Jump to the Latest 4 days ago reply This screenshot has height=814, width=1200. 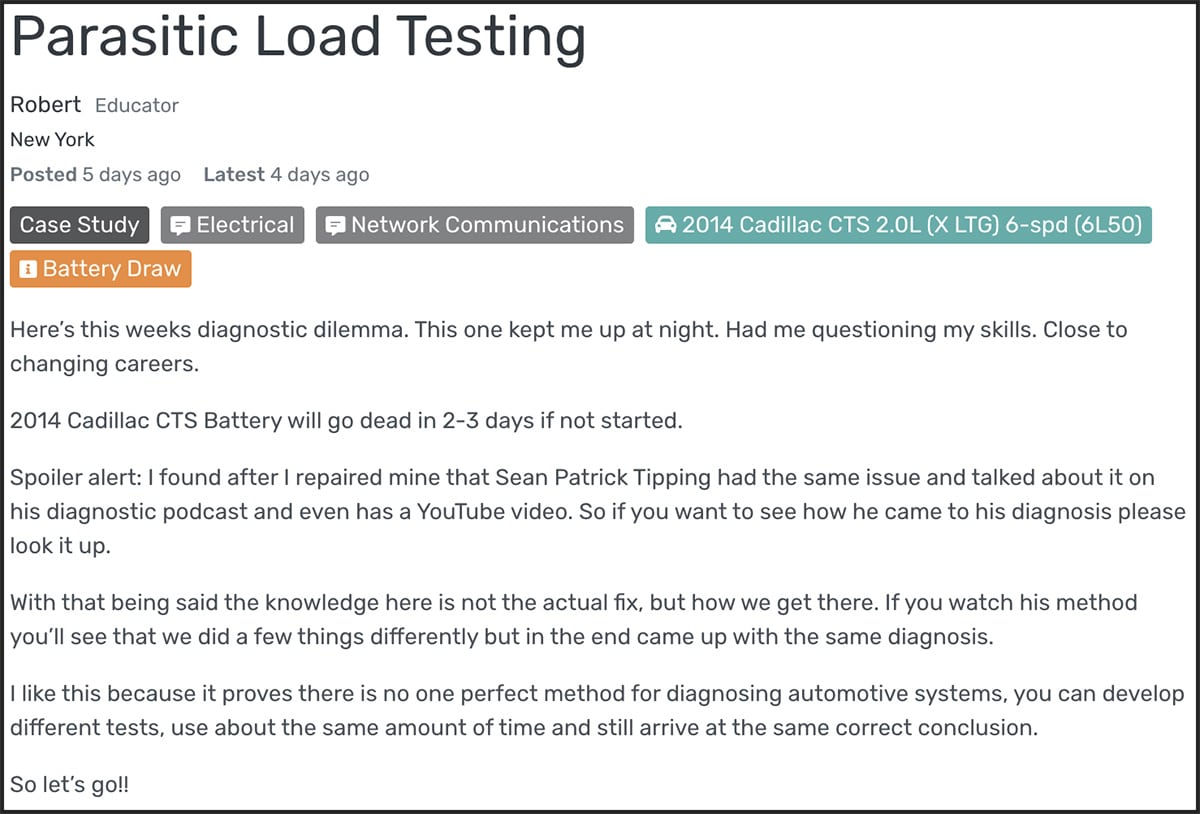286,175
